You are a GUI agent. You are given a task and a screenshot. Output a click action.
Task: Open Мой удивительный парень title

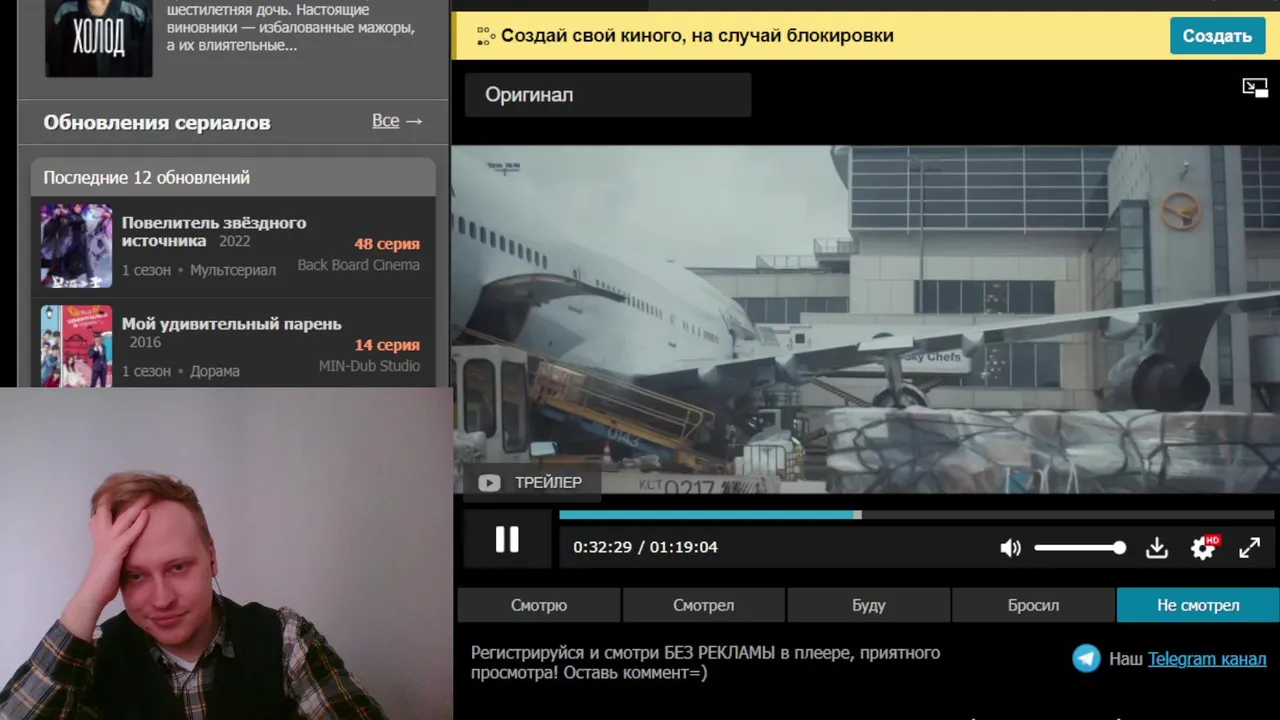coord(232,324)
